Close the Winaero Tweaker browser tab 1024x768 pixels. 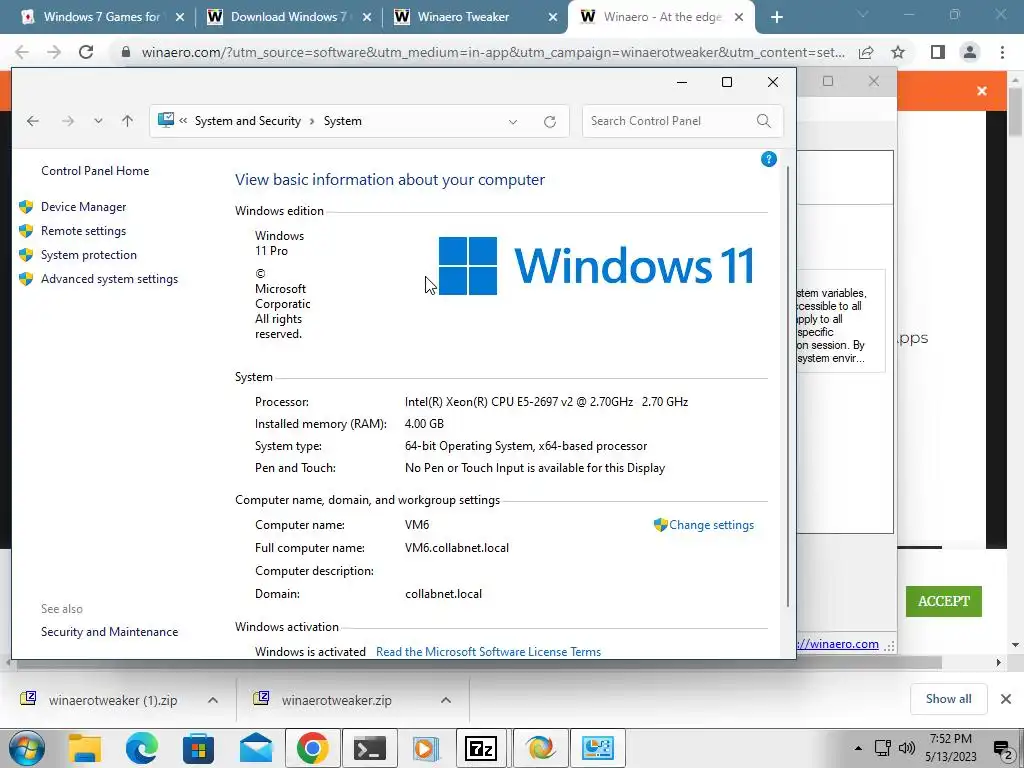pos(553,17)
